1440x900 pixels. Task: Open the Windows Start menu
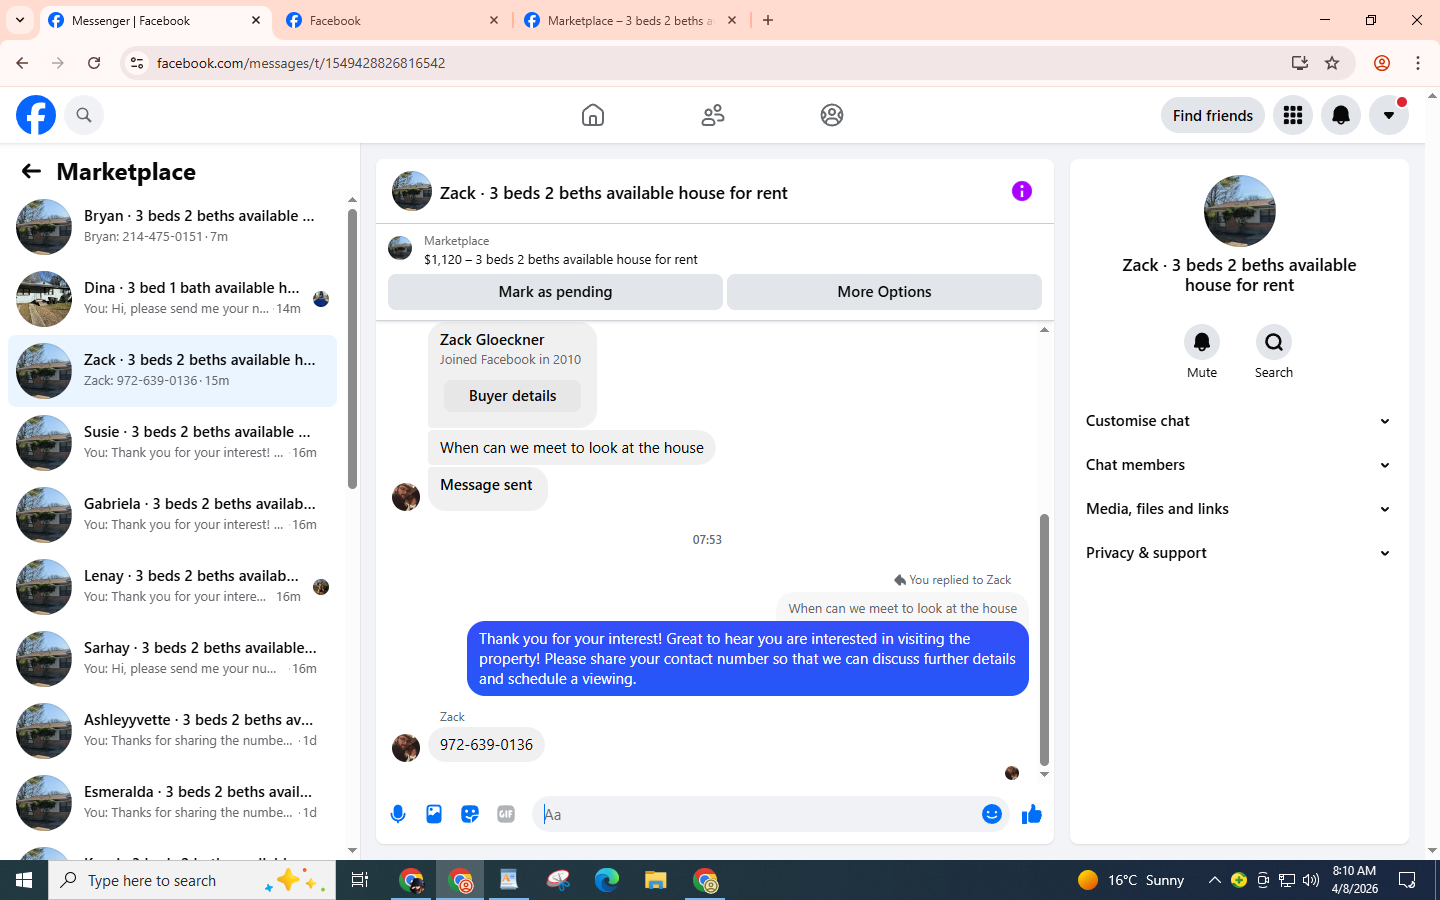point(24,880)
